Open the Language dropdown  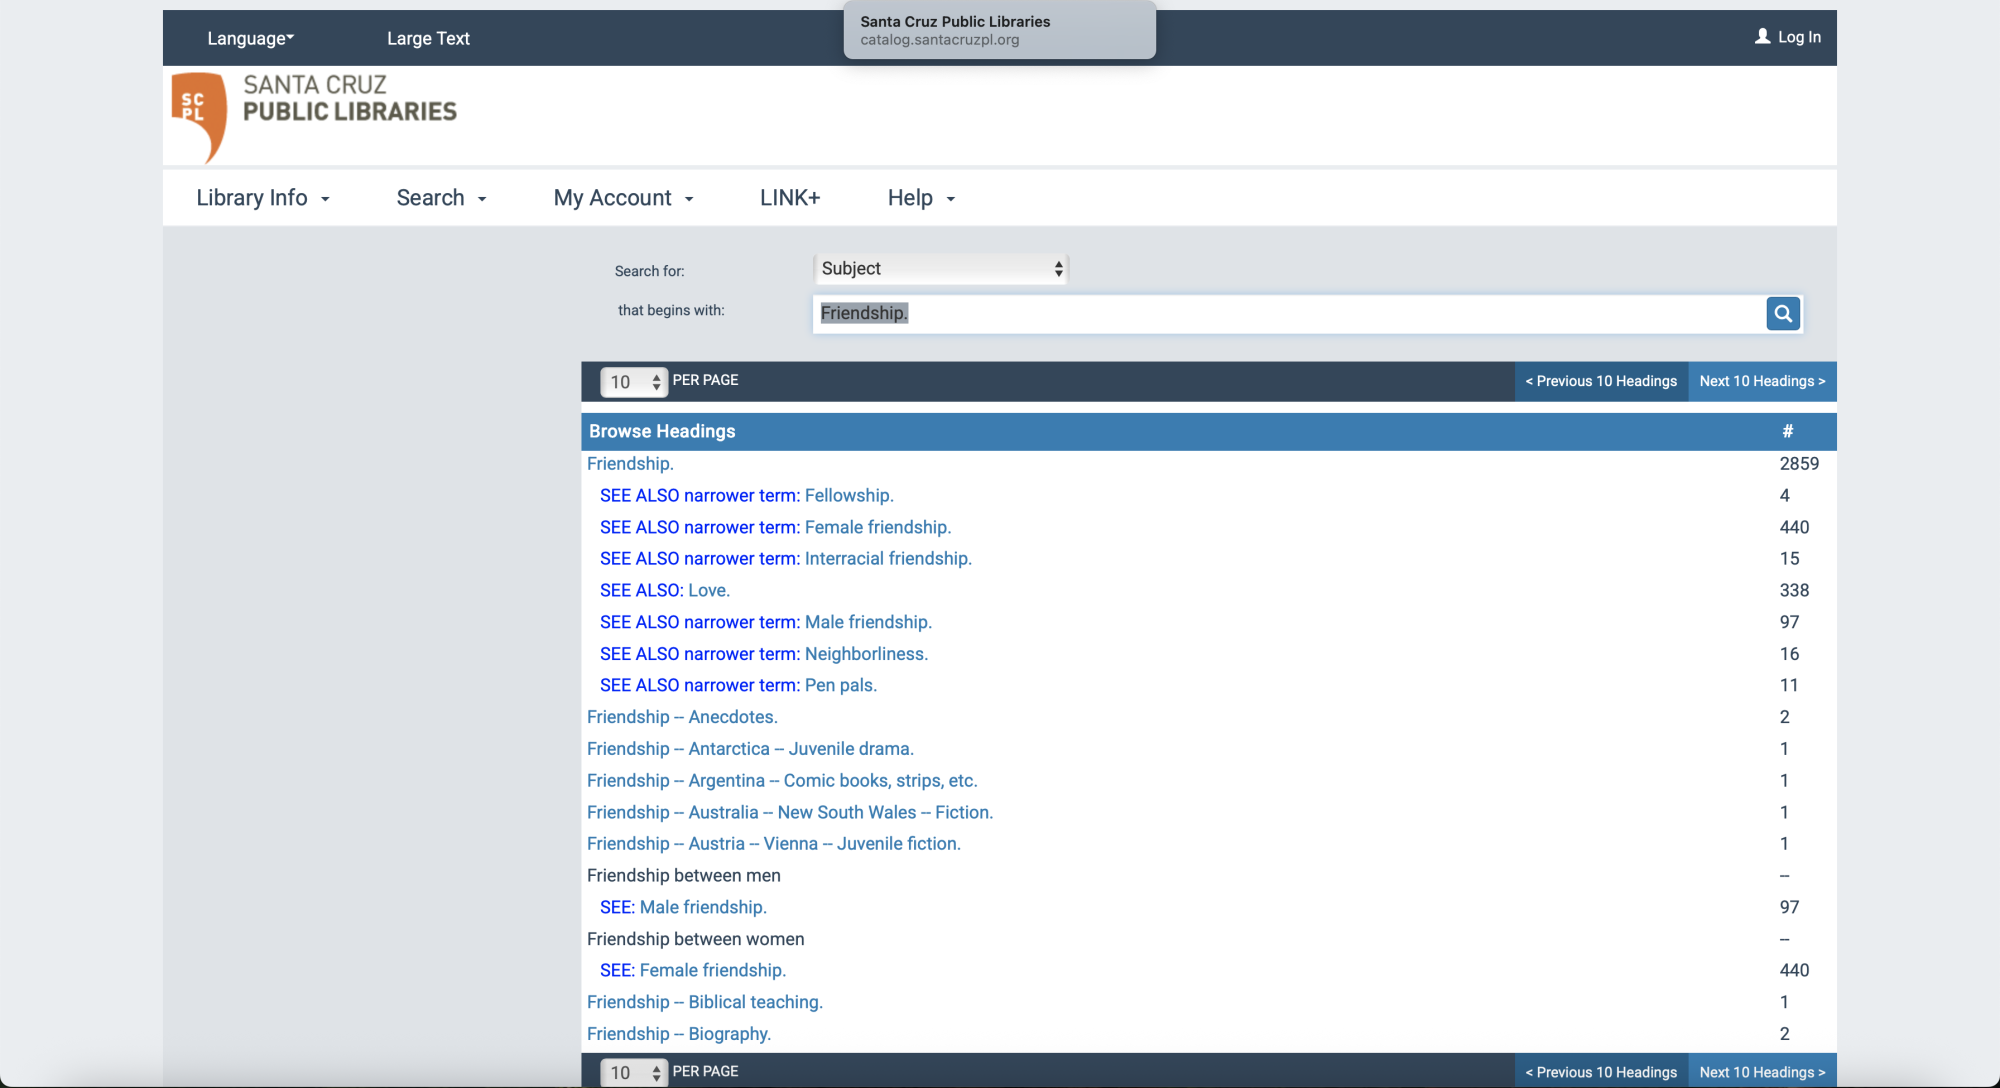tap(250, 38)
